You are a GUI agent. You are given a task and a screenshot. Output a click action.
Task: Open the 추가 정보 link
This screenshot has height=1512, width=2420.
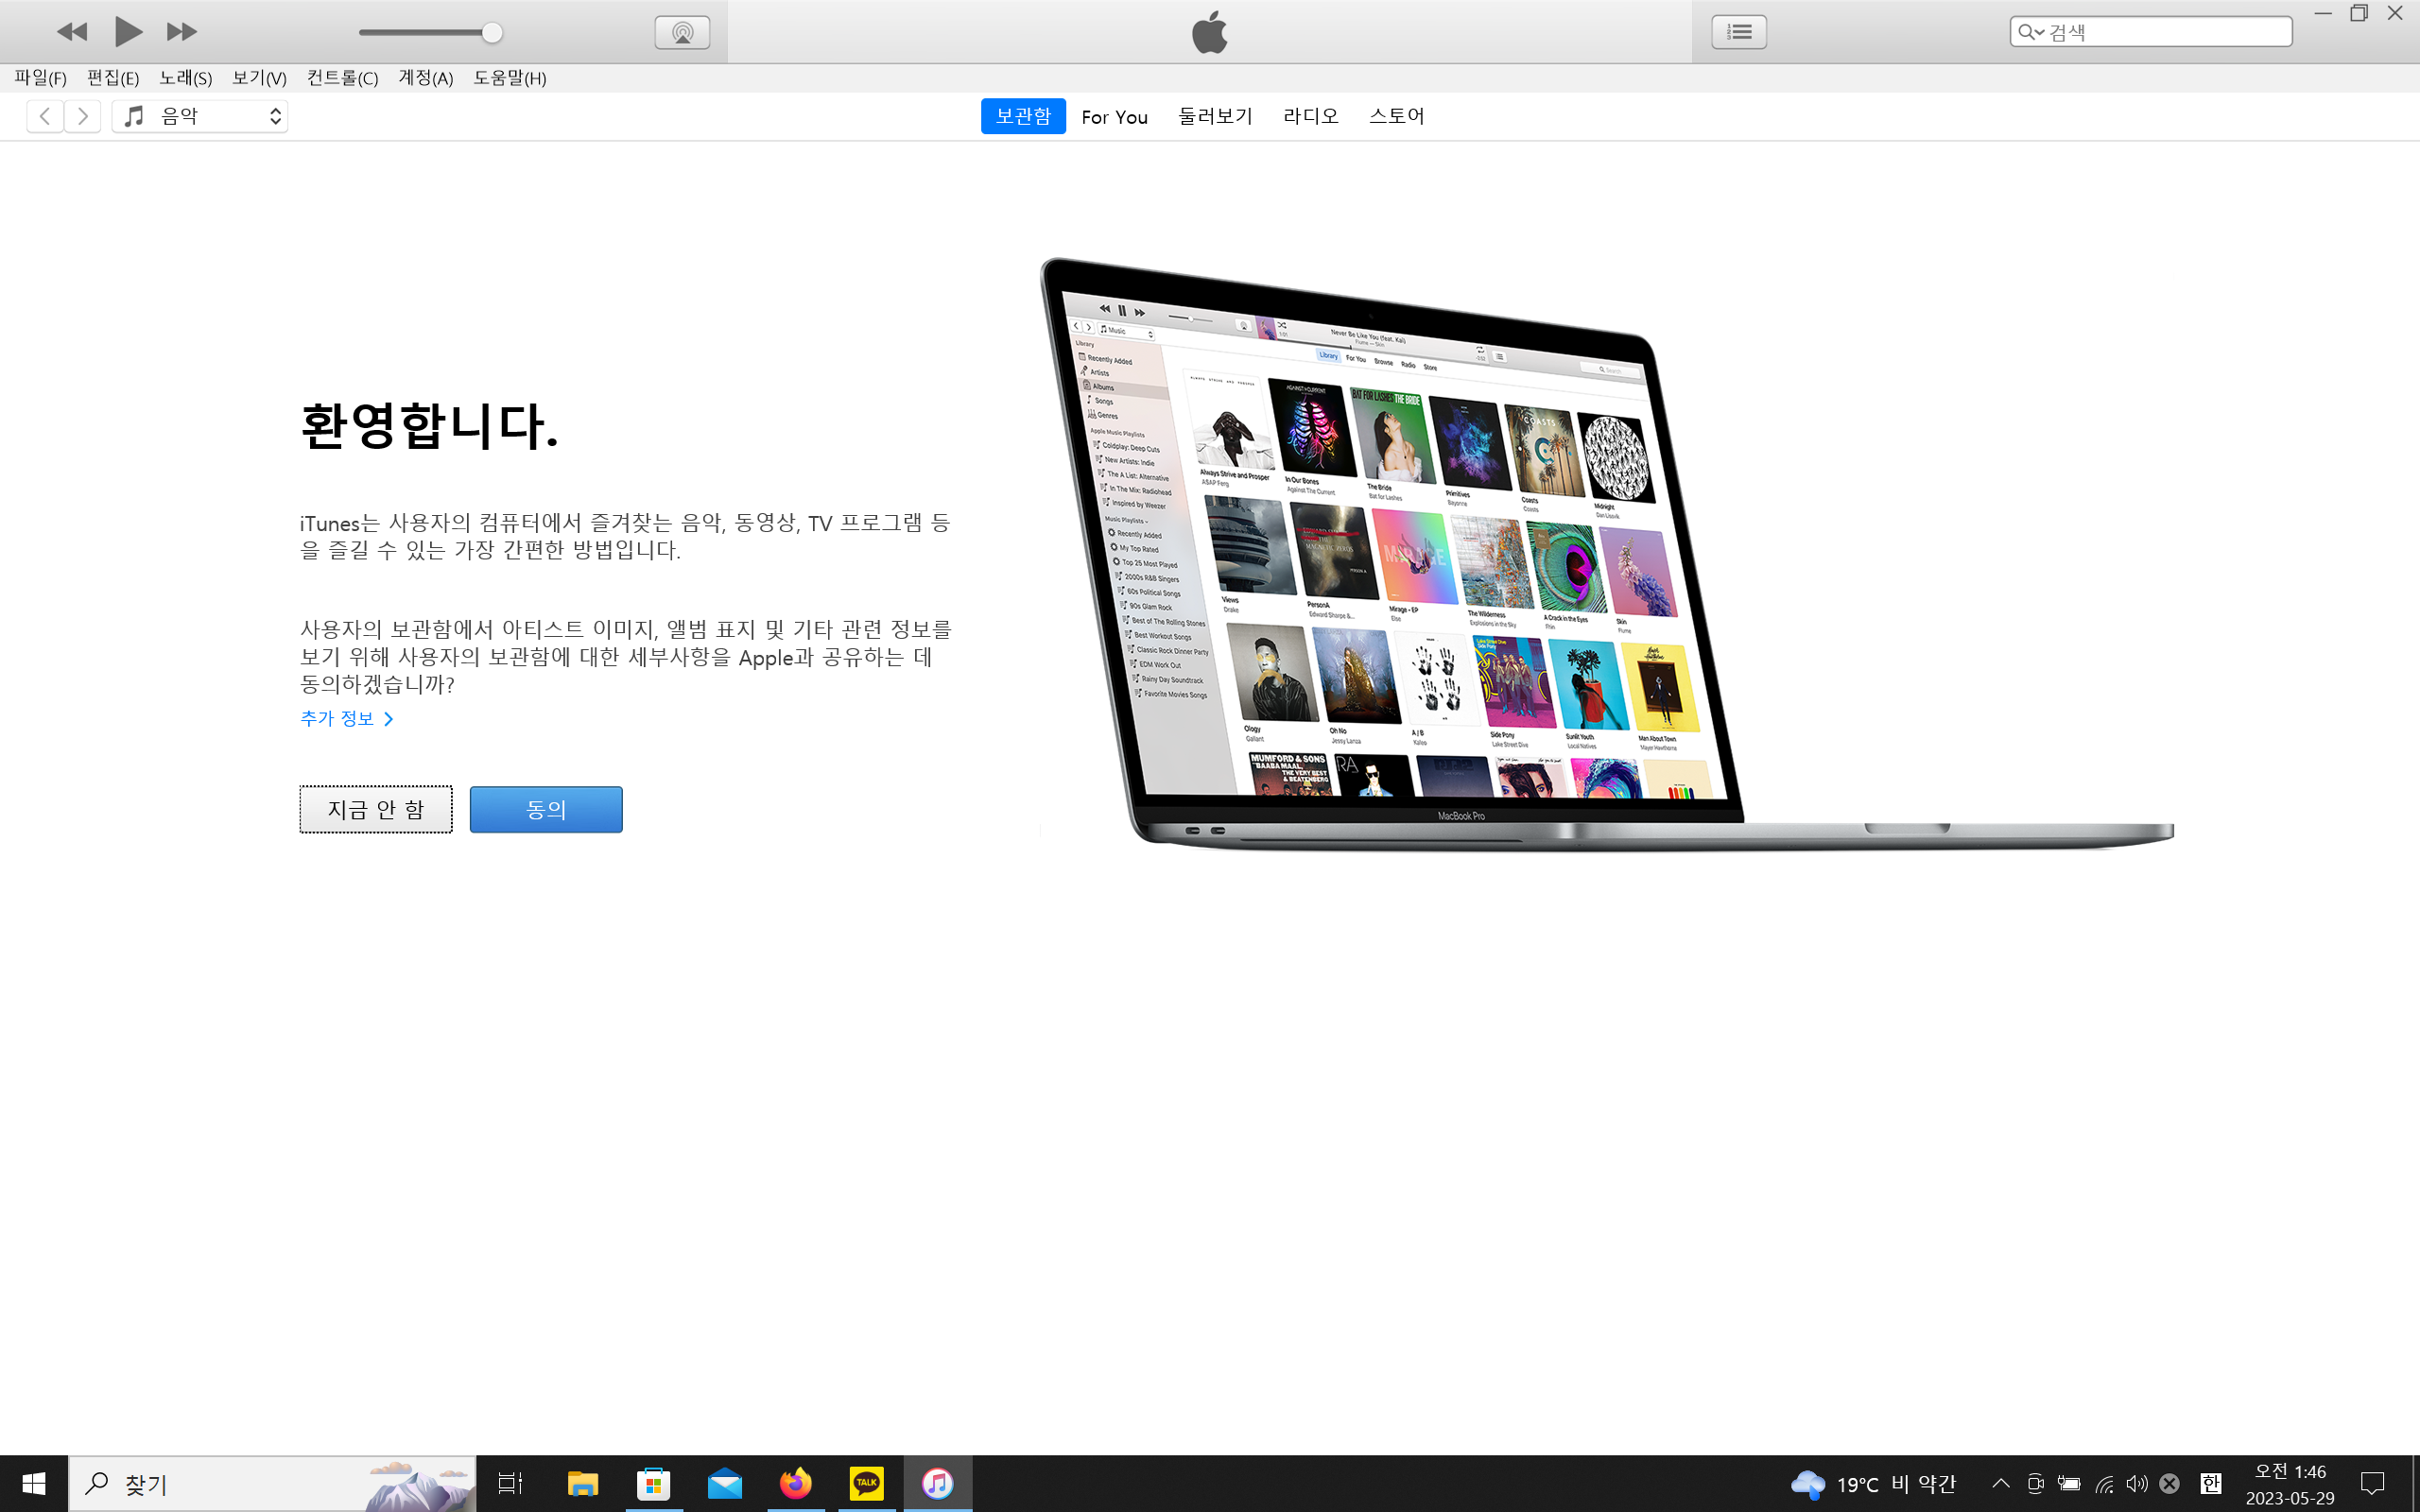click(x=346, y=718)
